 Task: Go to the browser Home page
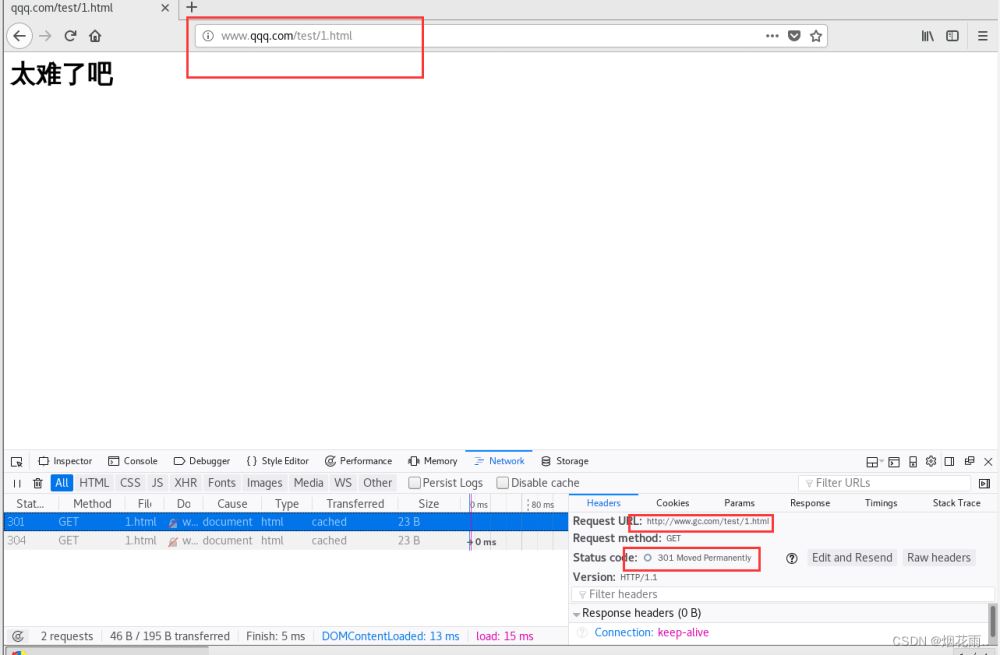[95, 36]
